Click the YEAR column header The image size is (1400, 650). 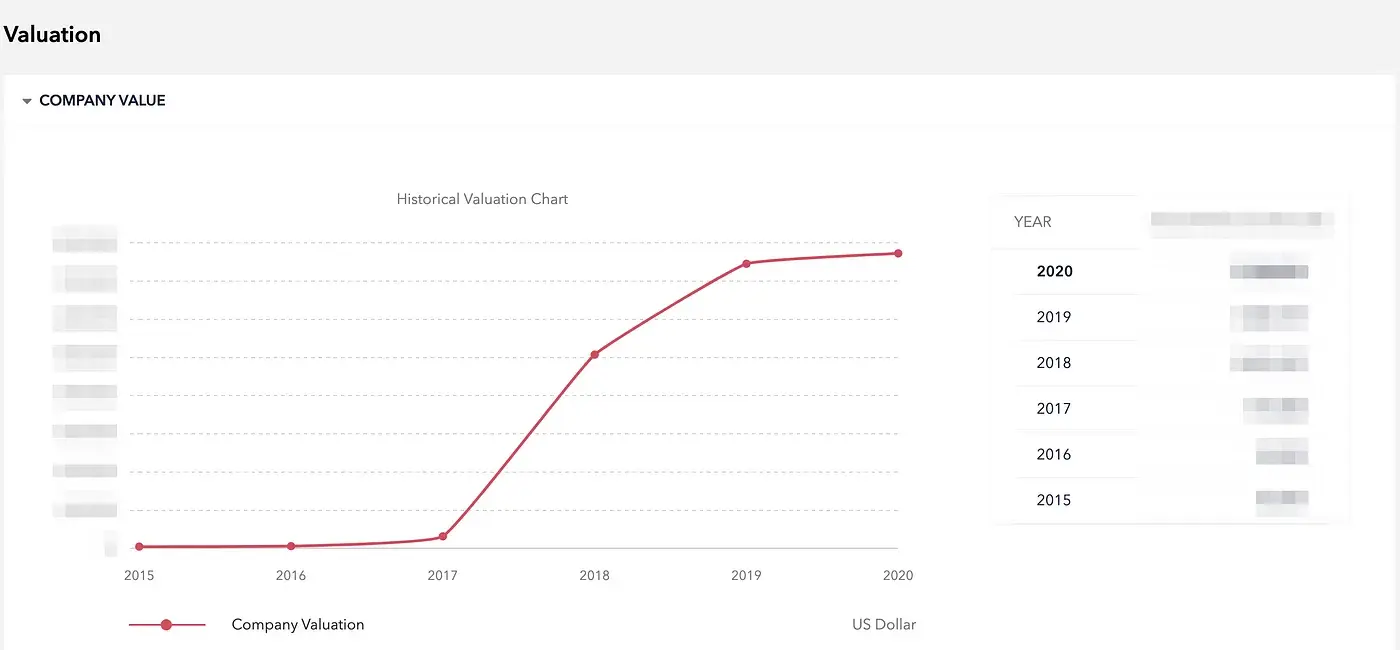pyautogui.click(x=1033, y=222)
